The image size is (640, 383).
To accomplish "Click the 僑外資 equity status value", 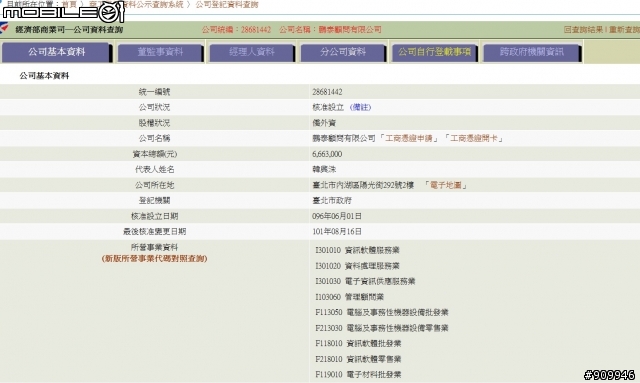I will [x=324, y=123].
